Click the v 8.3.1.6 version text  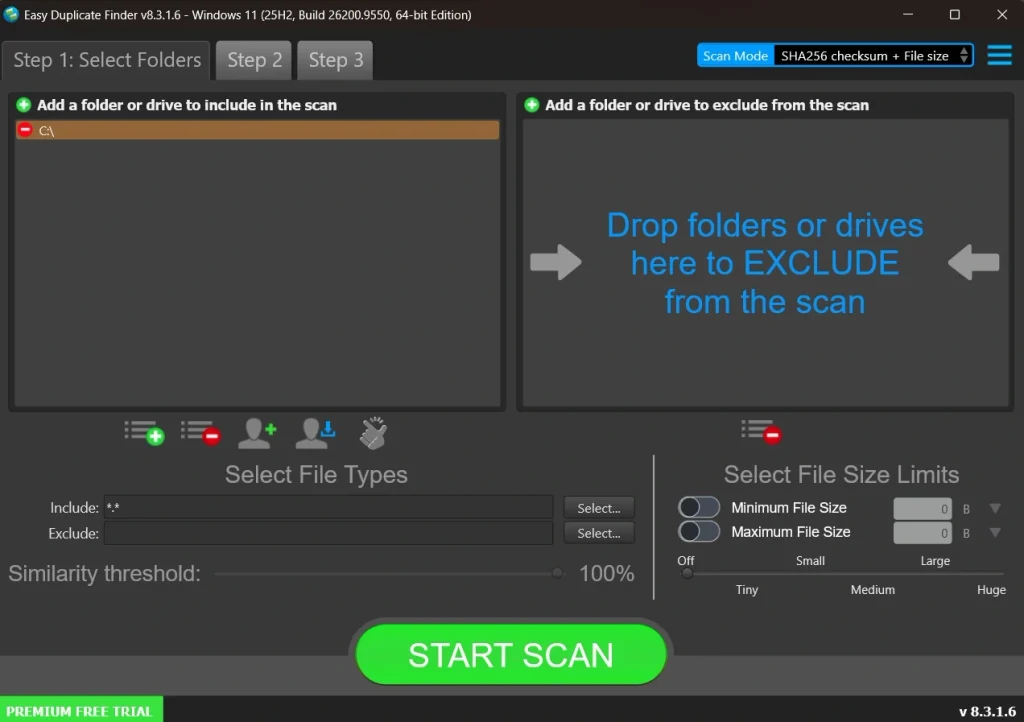(x=987, y=711)
